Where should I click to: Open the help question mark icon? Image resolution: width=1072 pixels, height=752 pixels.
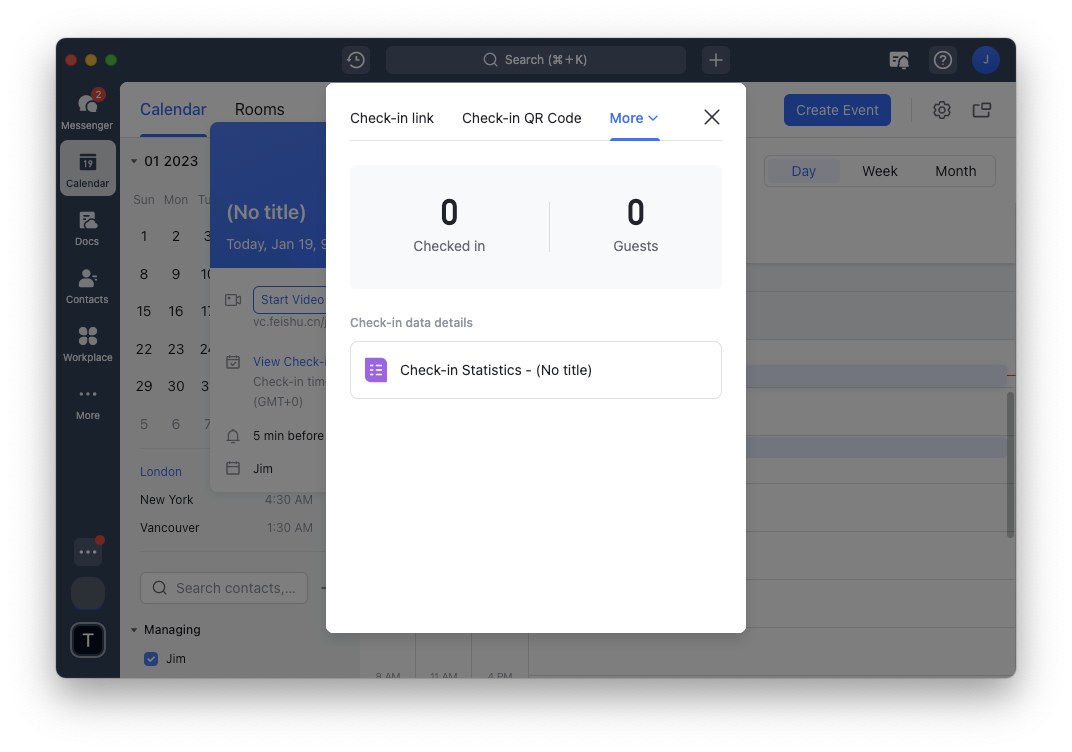[942, 60]
